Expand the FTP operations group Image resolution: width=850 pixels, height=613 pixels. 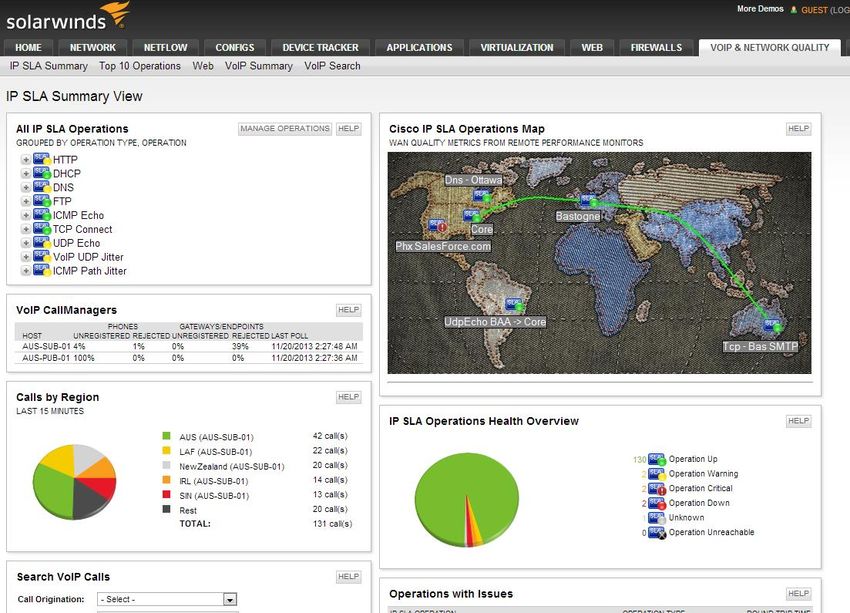pyautogui.click(x=25, y=201)
